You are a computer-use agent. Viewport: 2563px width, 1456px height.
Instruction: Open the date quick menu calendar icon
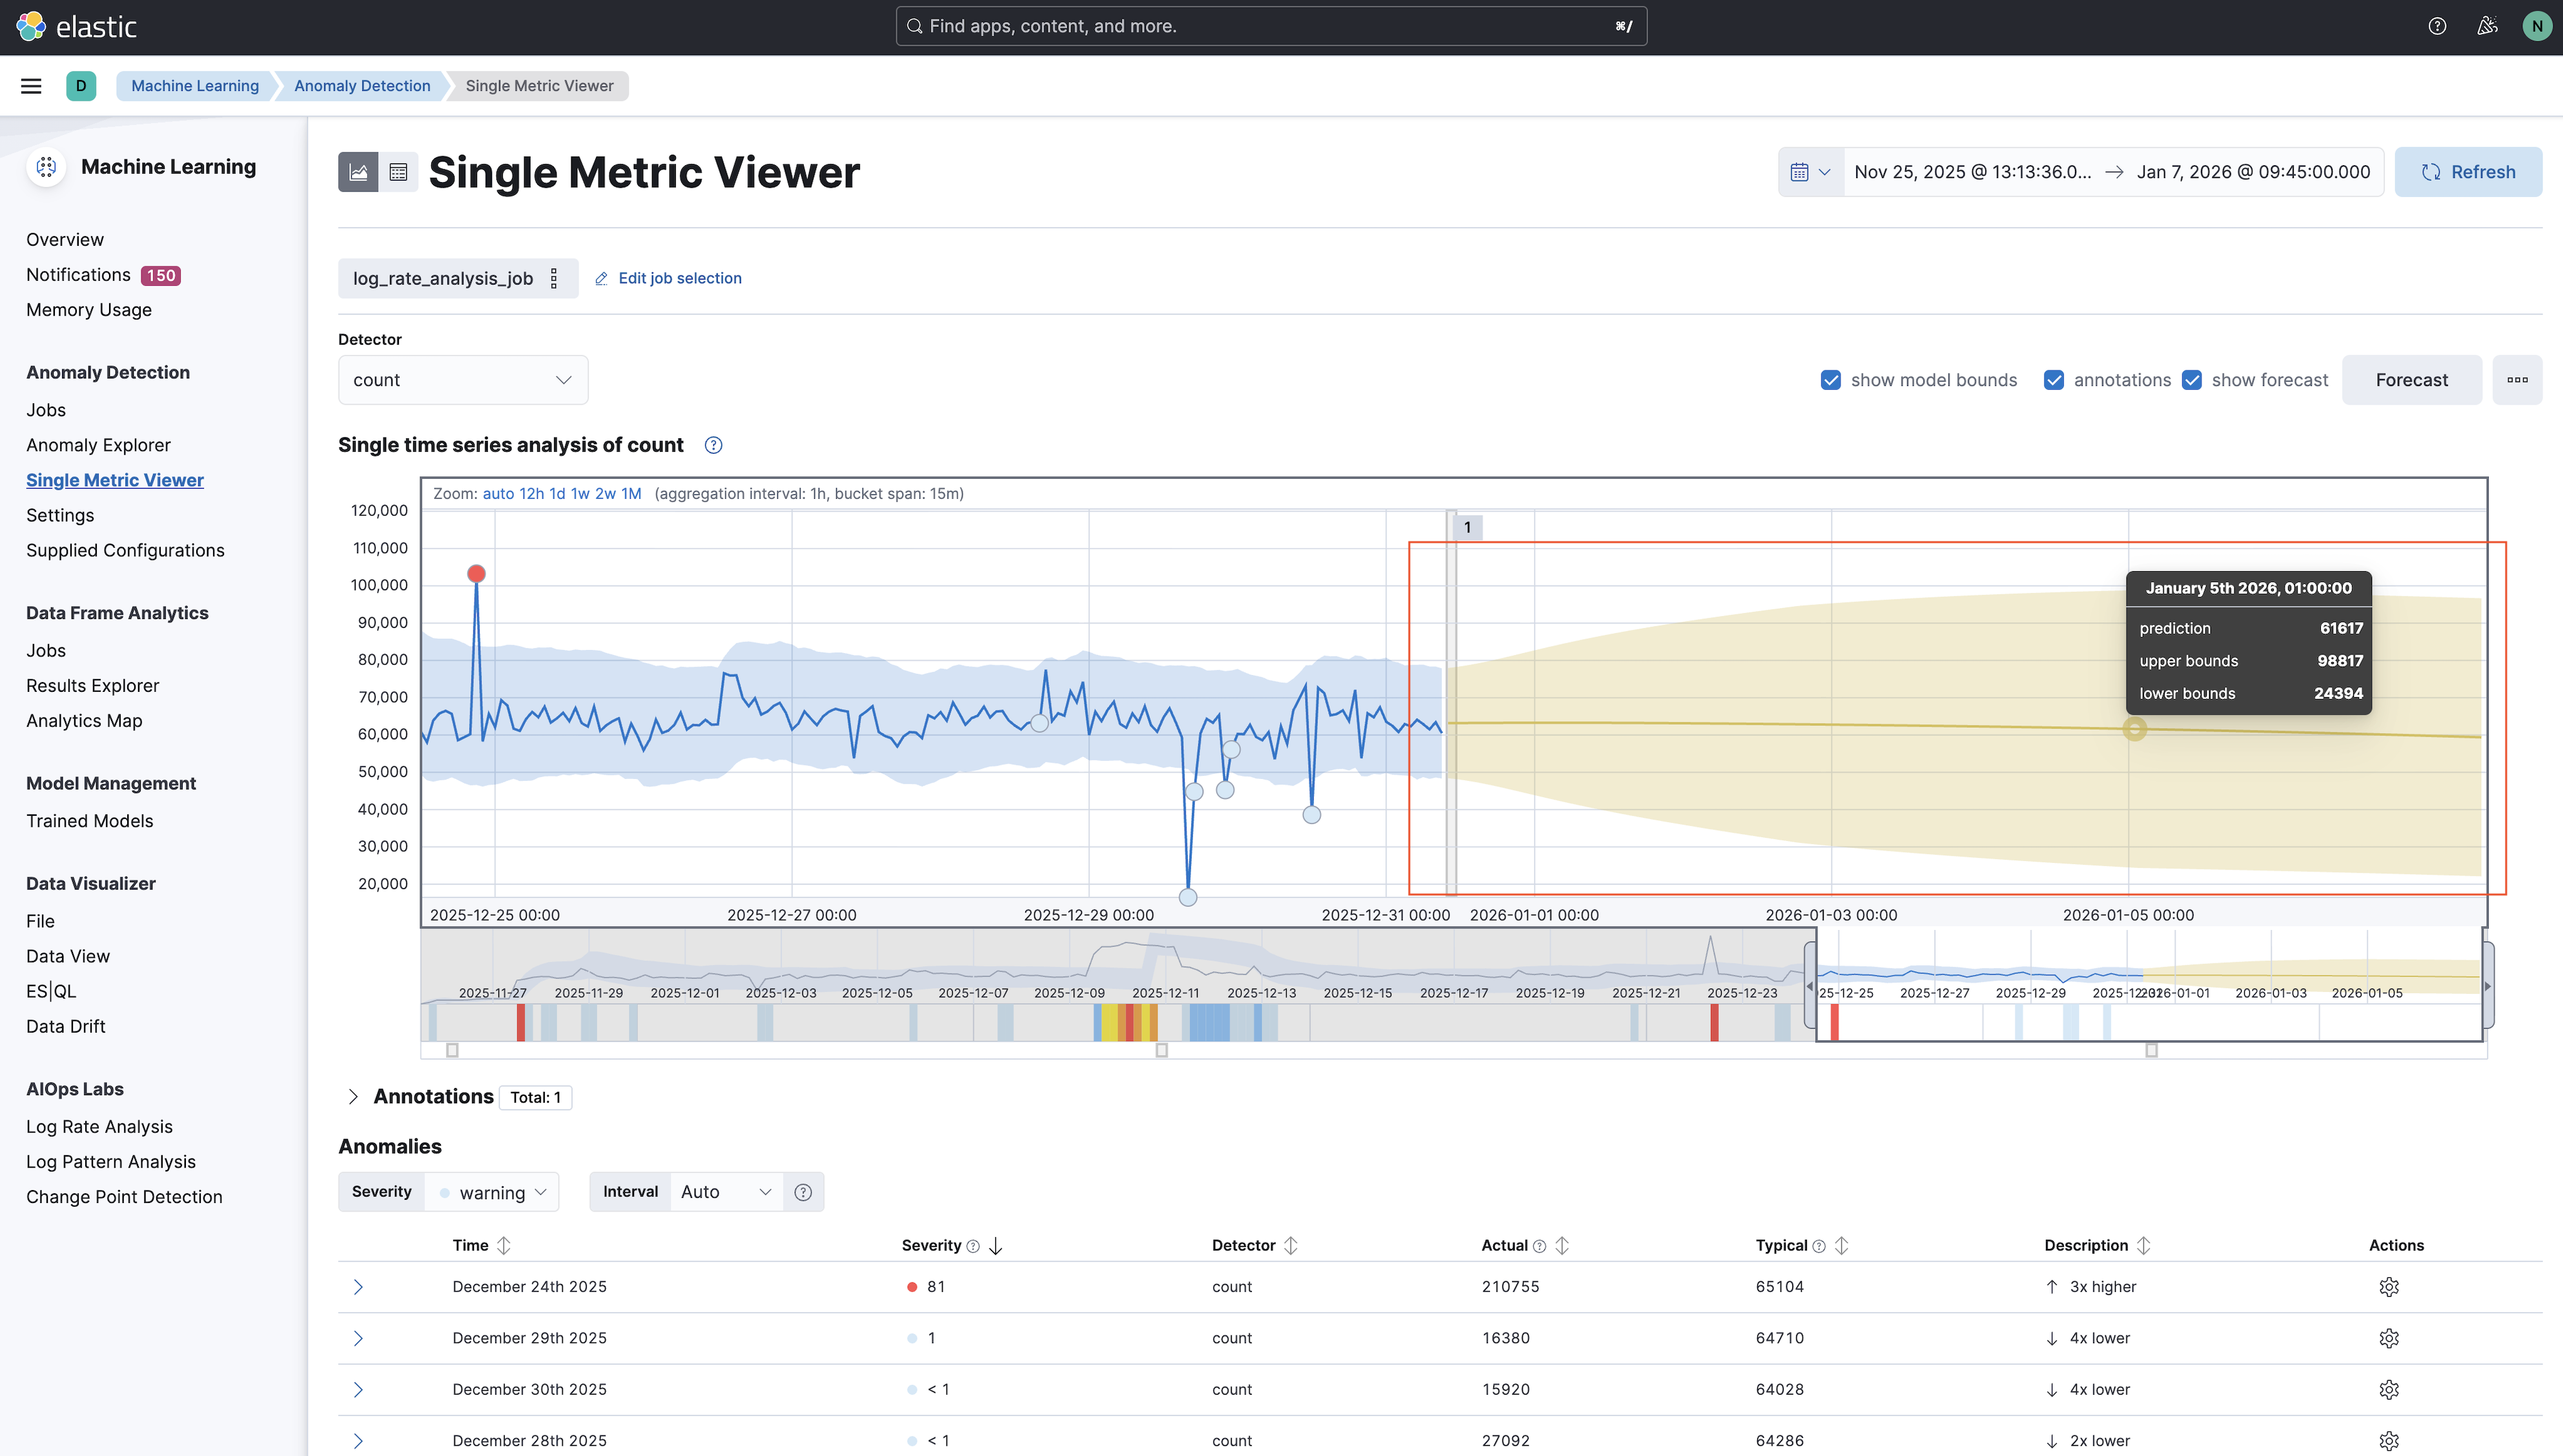tap(1810, 172)
